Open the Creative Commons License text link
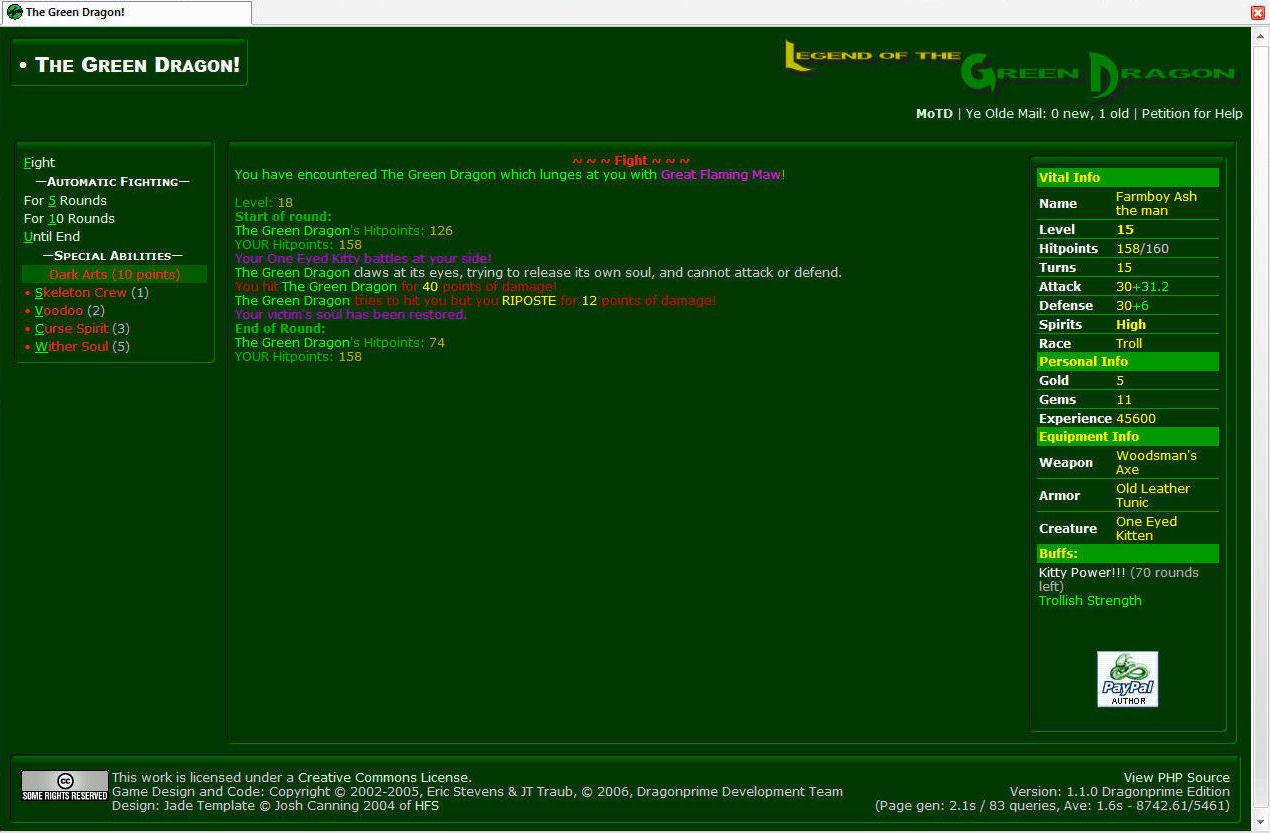Viewport: 1270px width, 833px height. [384, 778]
